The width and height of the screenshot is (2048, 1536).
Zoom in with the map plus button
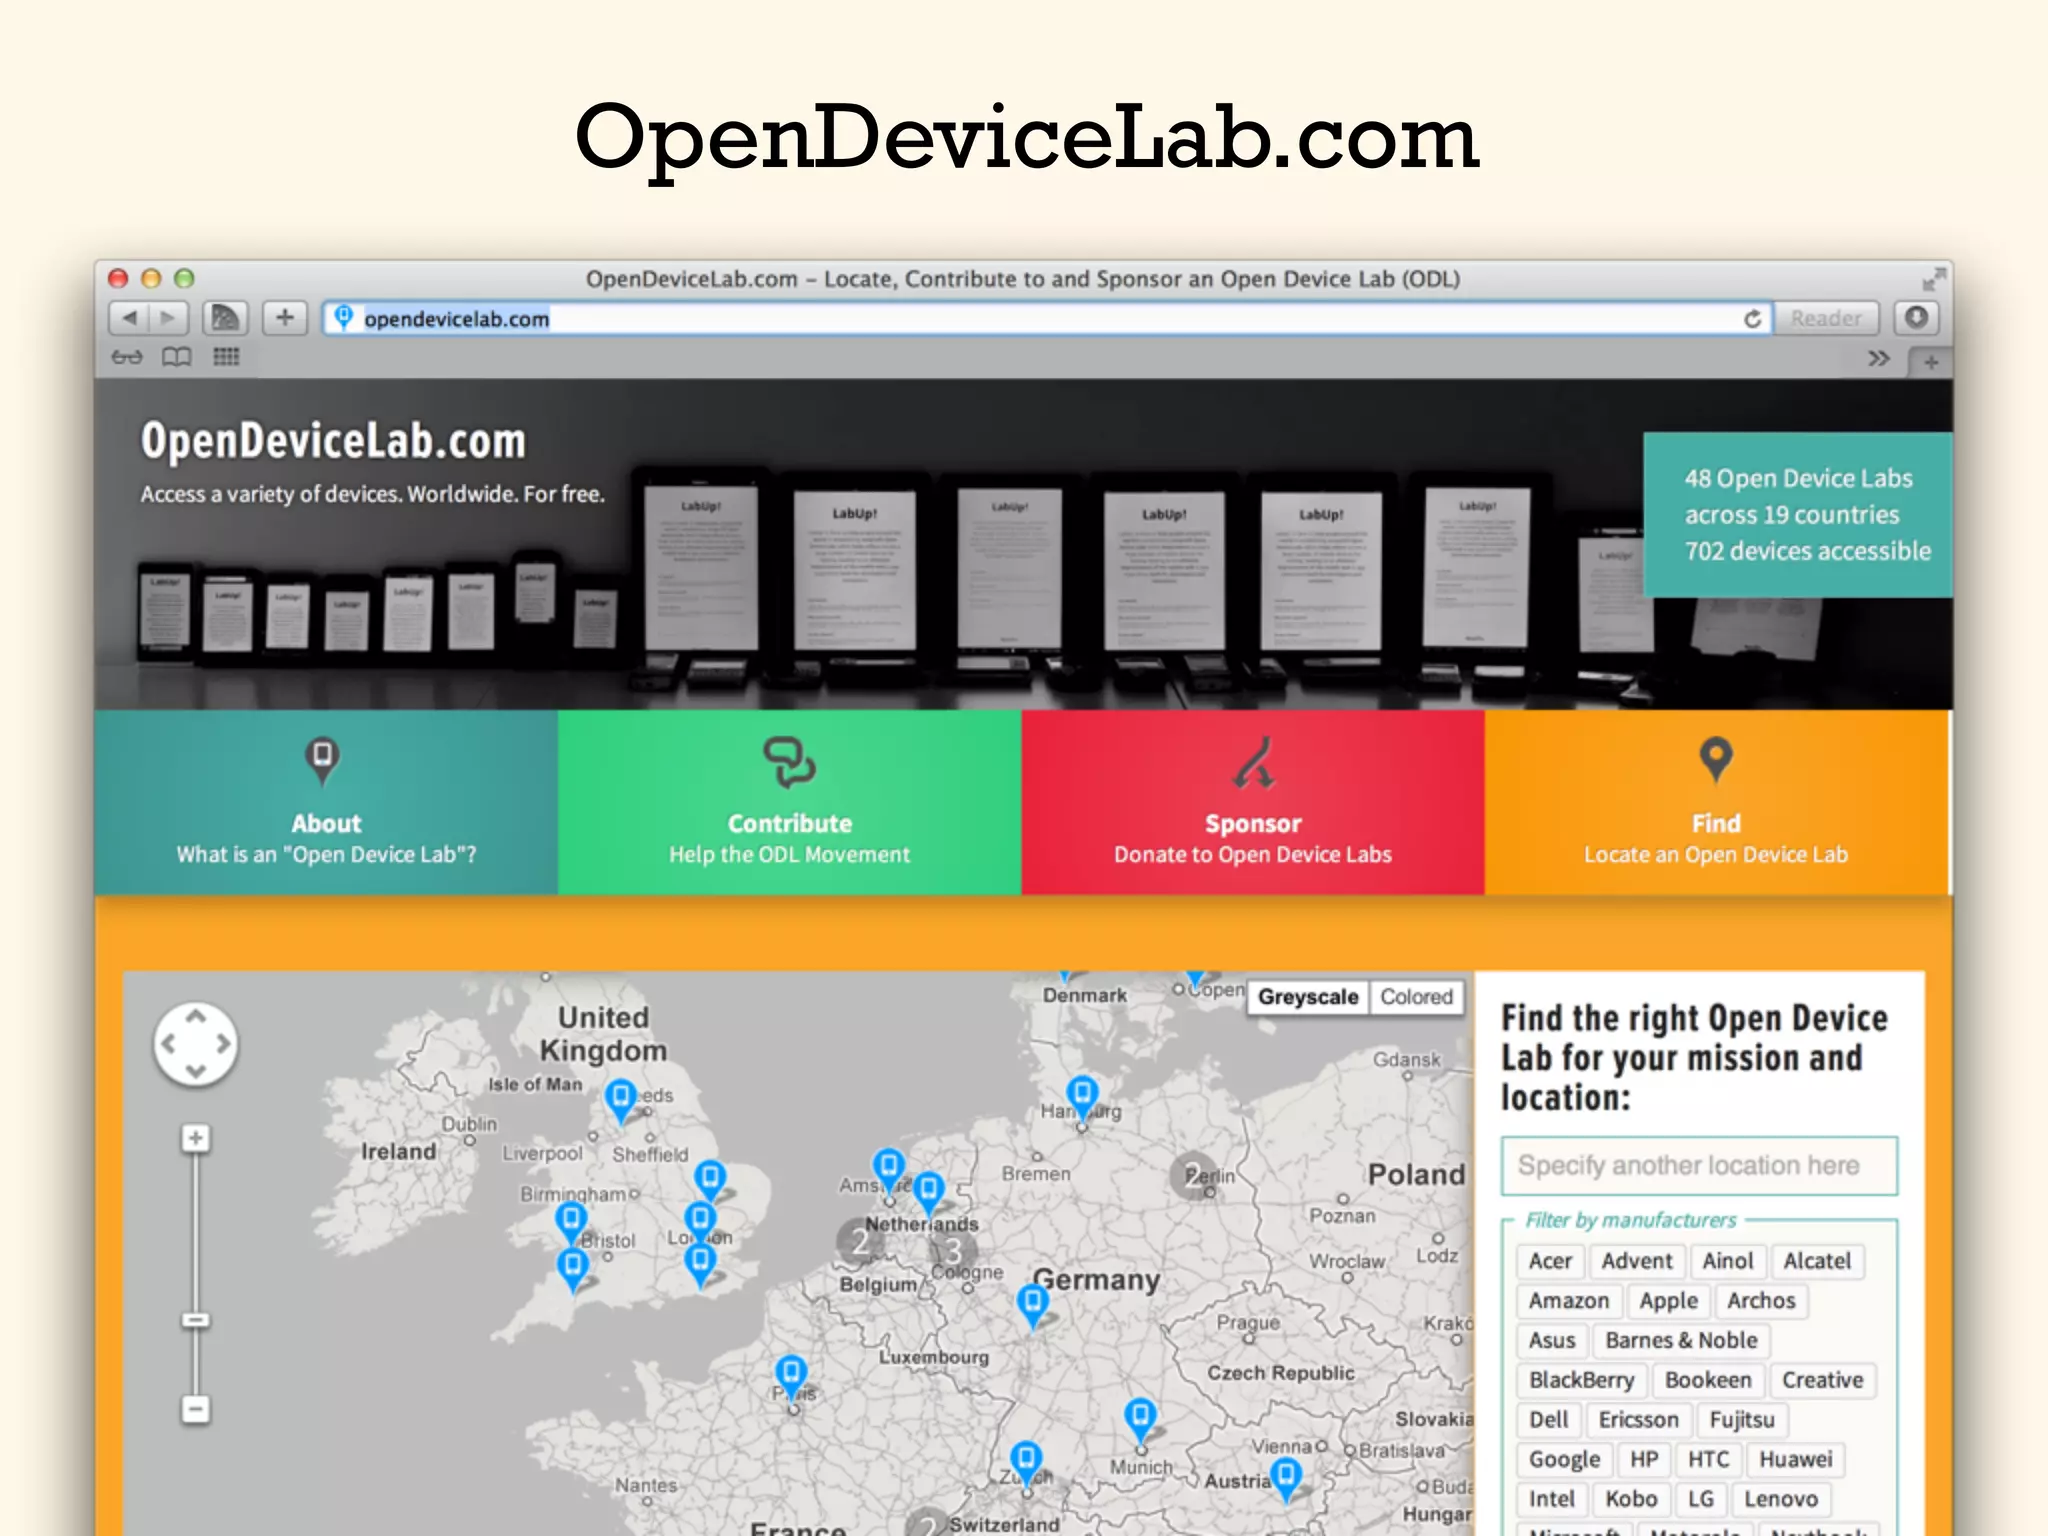(x=196, y=1138)
